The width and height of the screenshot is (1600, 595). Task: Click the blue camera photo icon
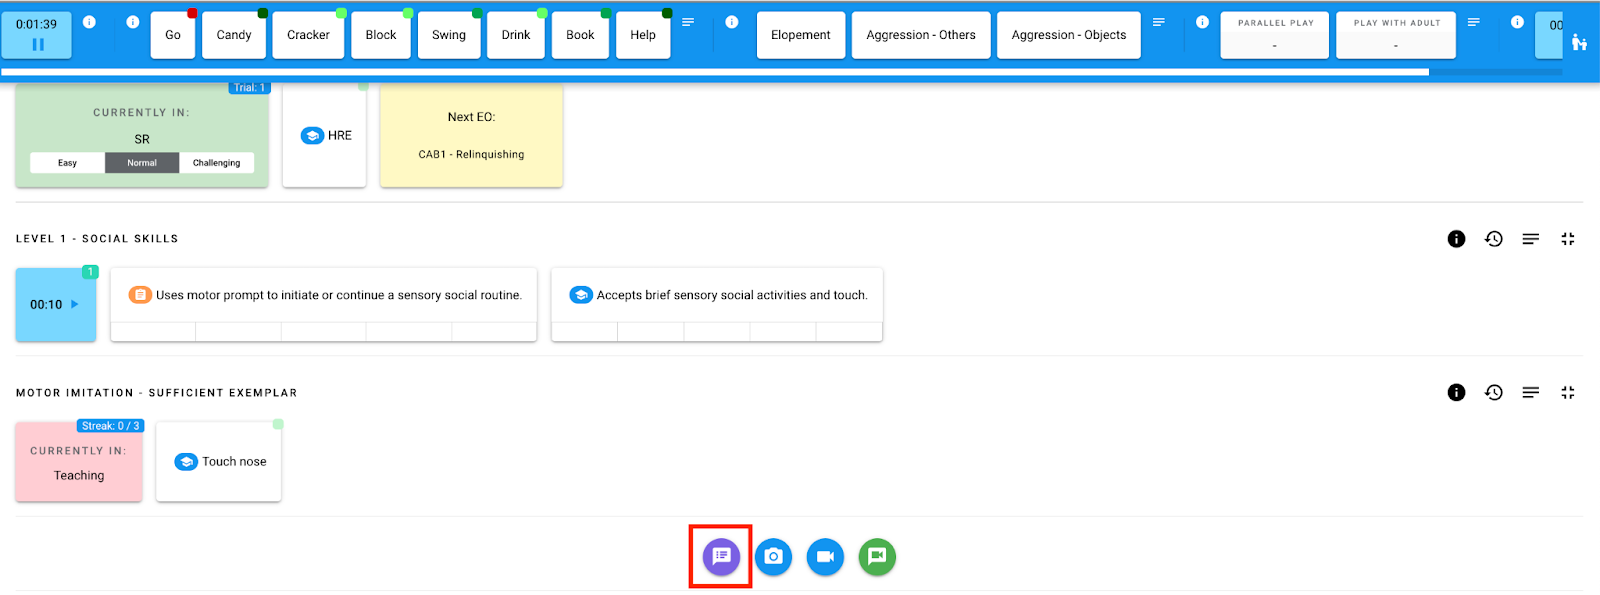tap(773, 557)
